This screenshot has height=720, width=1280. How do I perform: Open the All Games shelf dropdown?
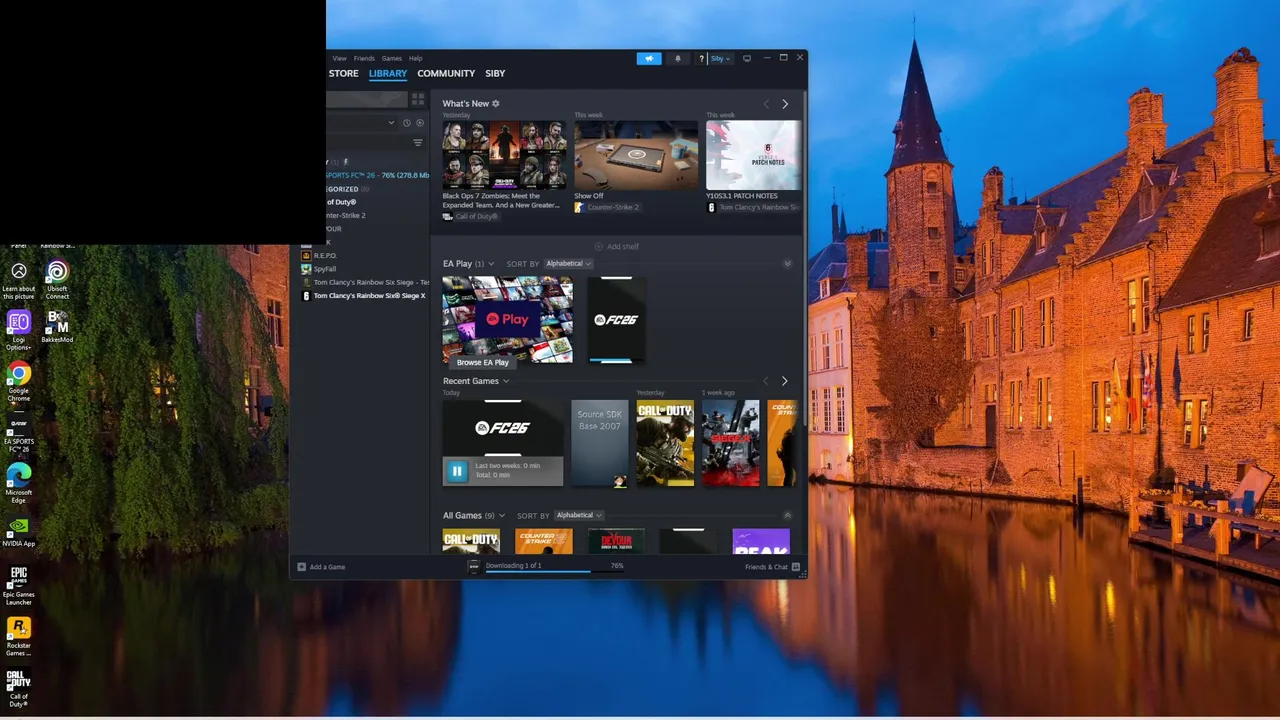(x=501, y=516)
